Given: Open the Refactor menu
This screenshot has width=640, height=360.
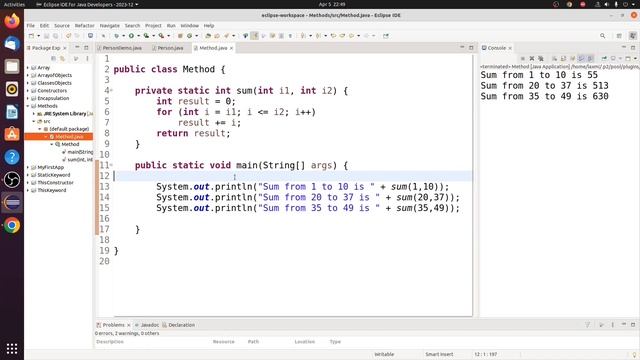Looking at the screenshot, I should click(x=84, y=25).
